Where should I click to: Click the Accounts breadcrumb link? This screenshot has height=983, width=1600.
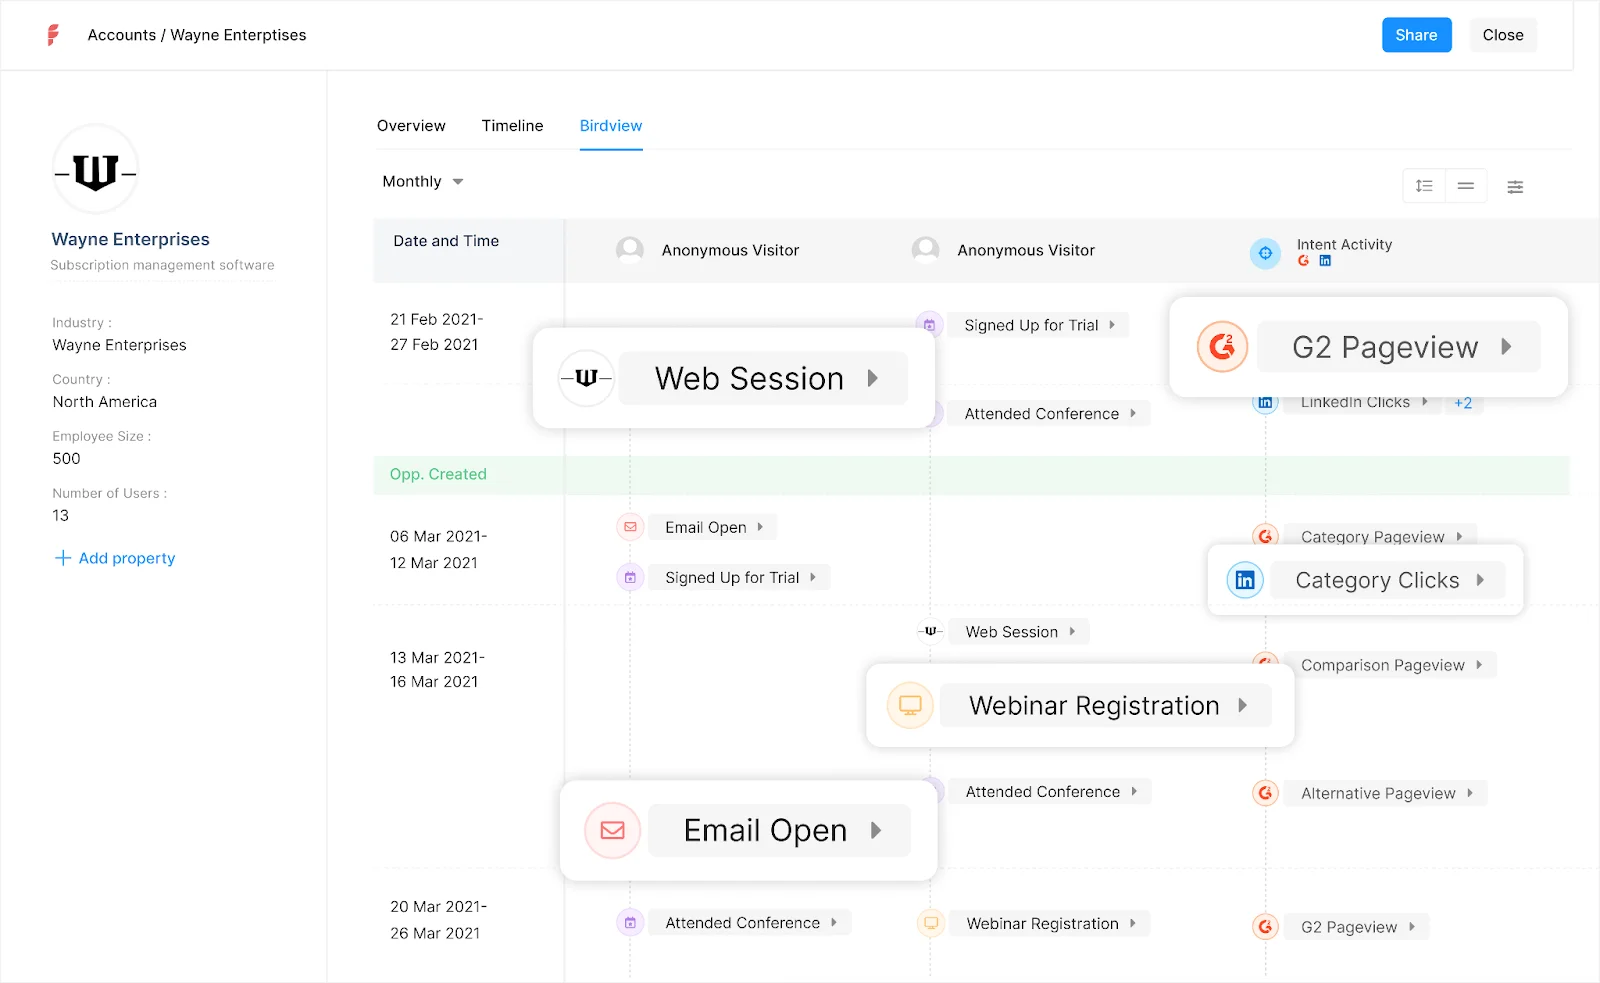[122, 35]
